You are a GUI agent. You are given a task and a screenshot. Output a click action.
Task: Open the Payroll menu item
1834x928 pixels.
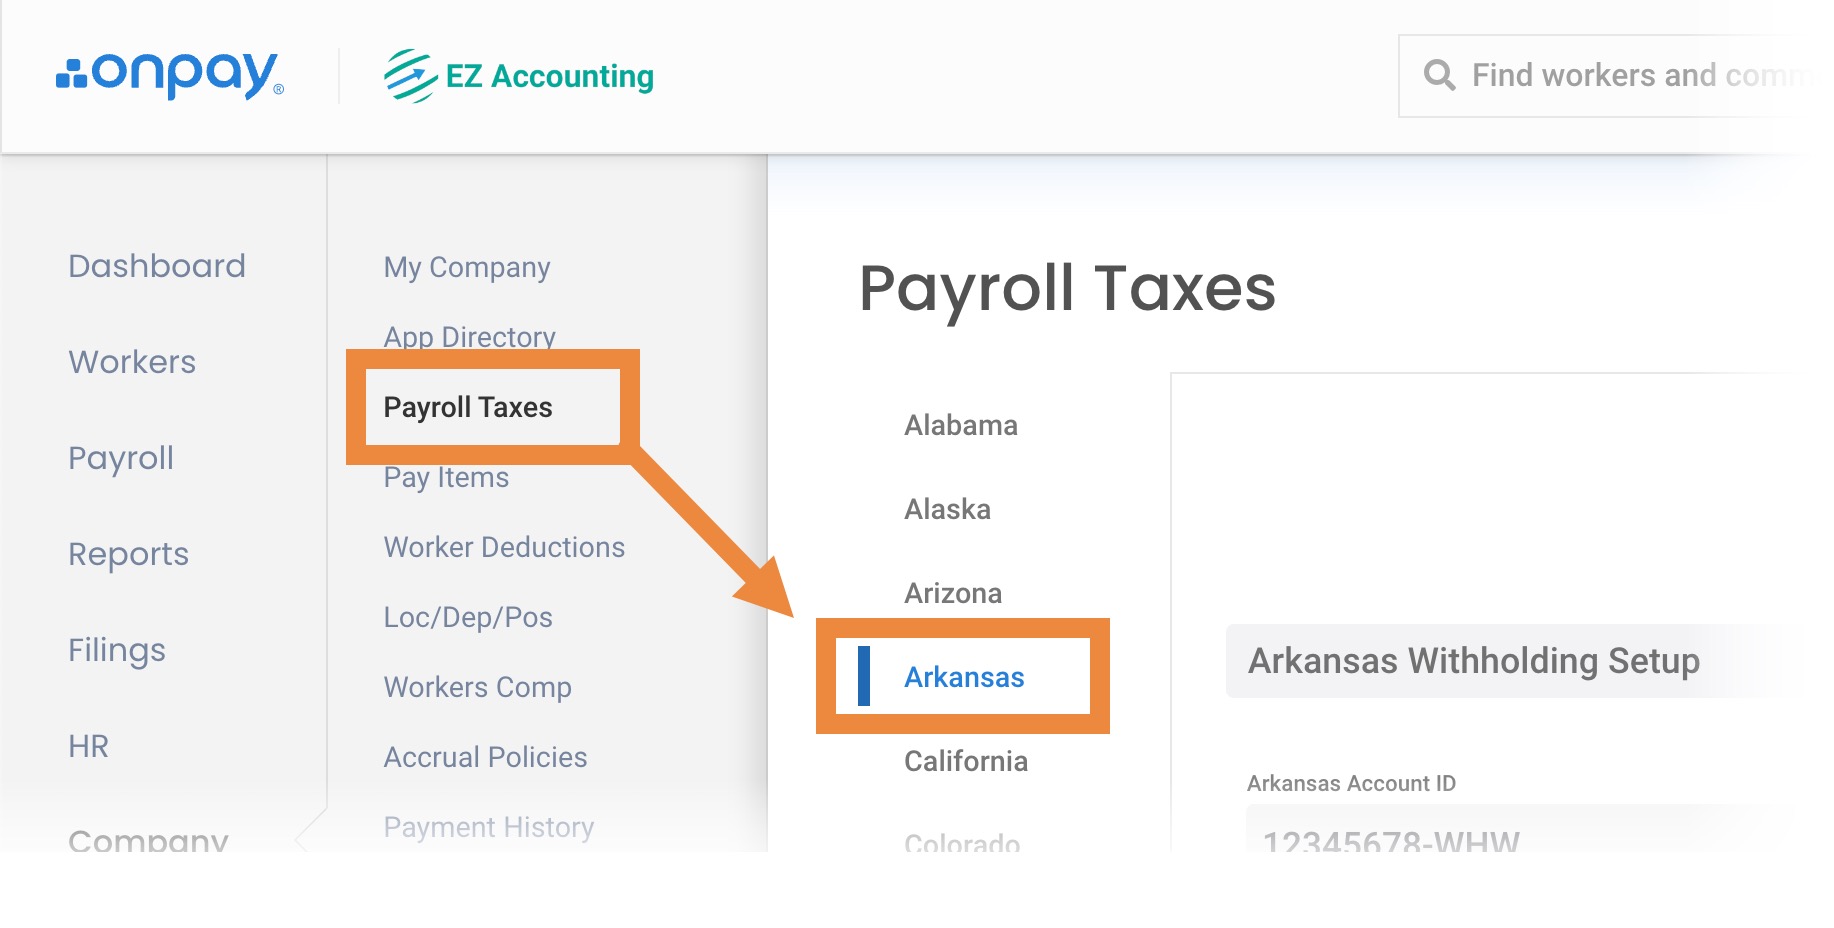coord(121,458)
